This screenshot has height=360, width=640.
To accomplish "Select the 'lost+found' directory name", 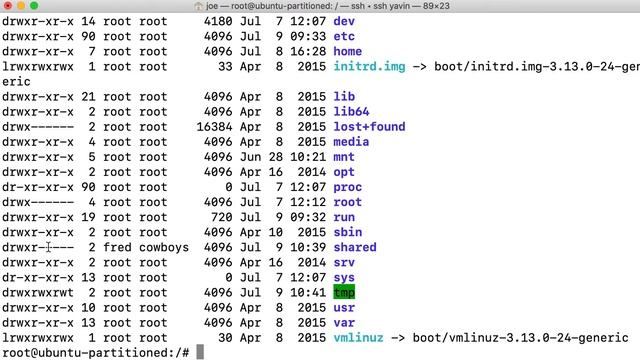I will pos(369,127).
